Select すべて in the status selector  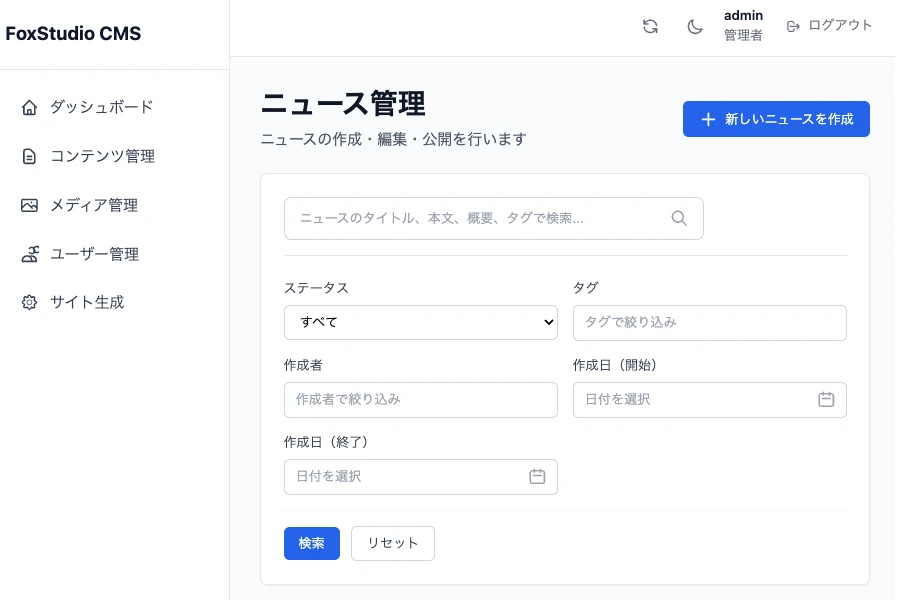pos(420,322)
